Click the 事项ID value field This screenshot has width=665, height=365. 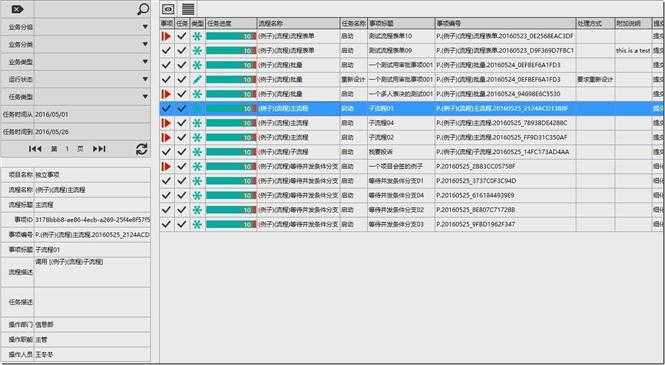pos(92,220)
